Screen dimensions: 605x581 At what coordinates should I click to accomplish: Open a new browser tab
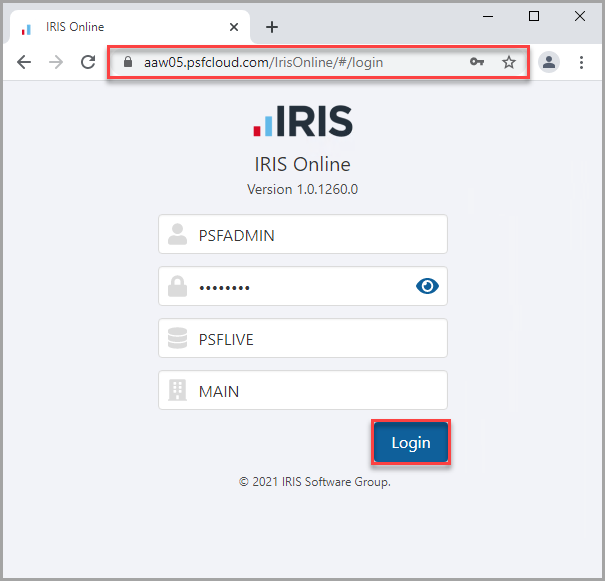point(271,27)
